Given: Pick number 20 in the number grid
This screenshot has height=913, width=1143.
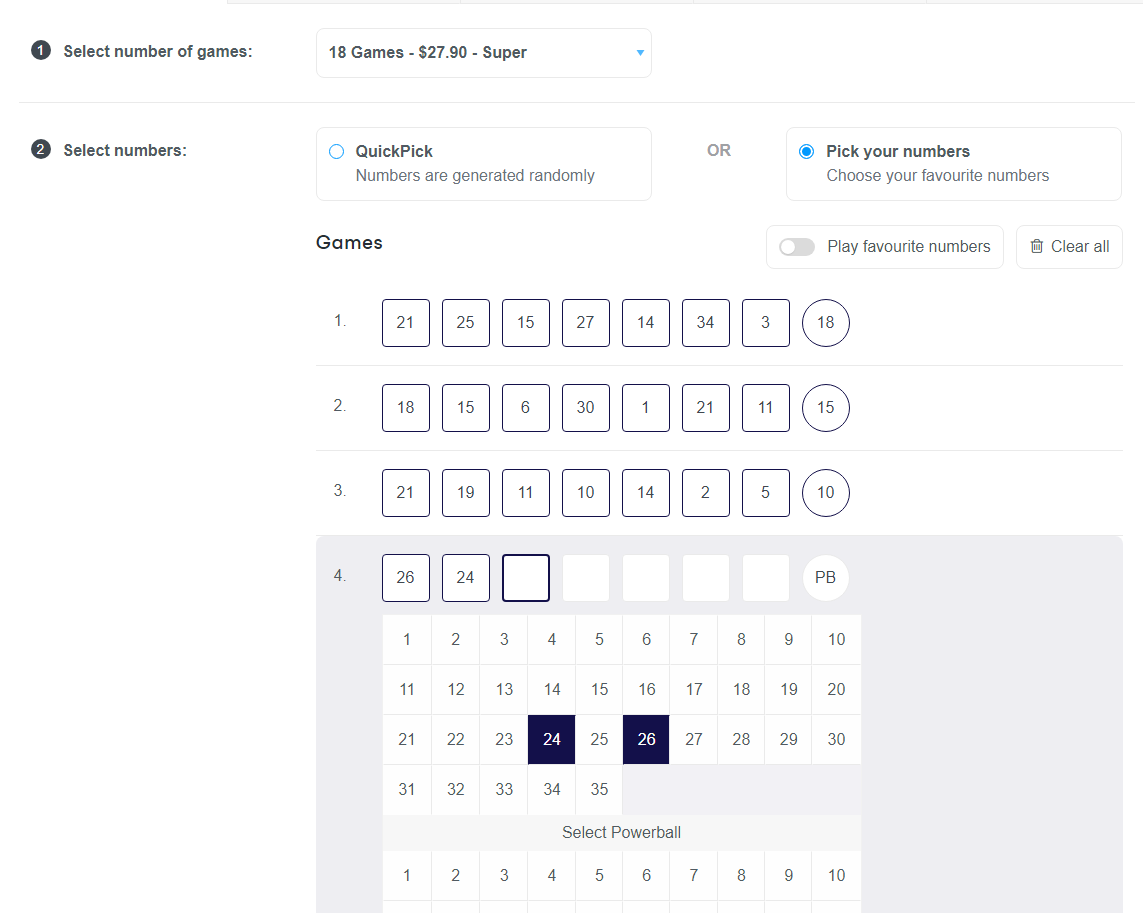Looking at the screenshot, I should point(836,689).
